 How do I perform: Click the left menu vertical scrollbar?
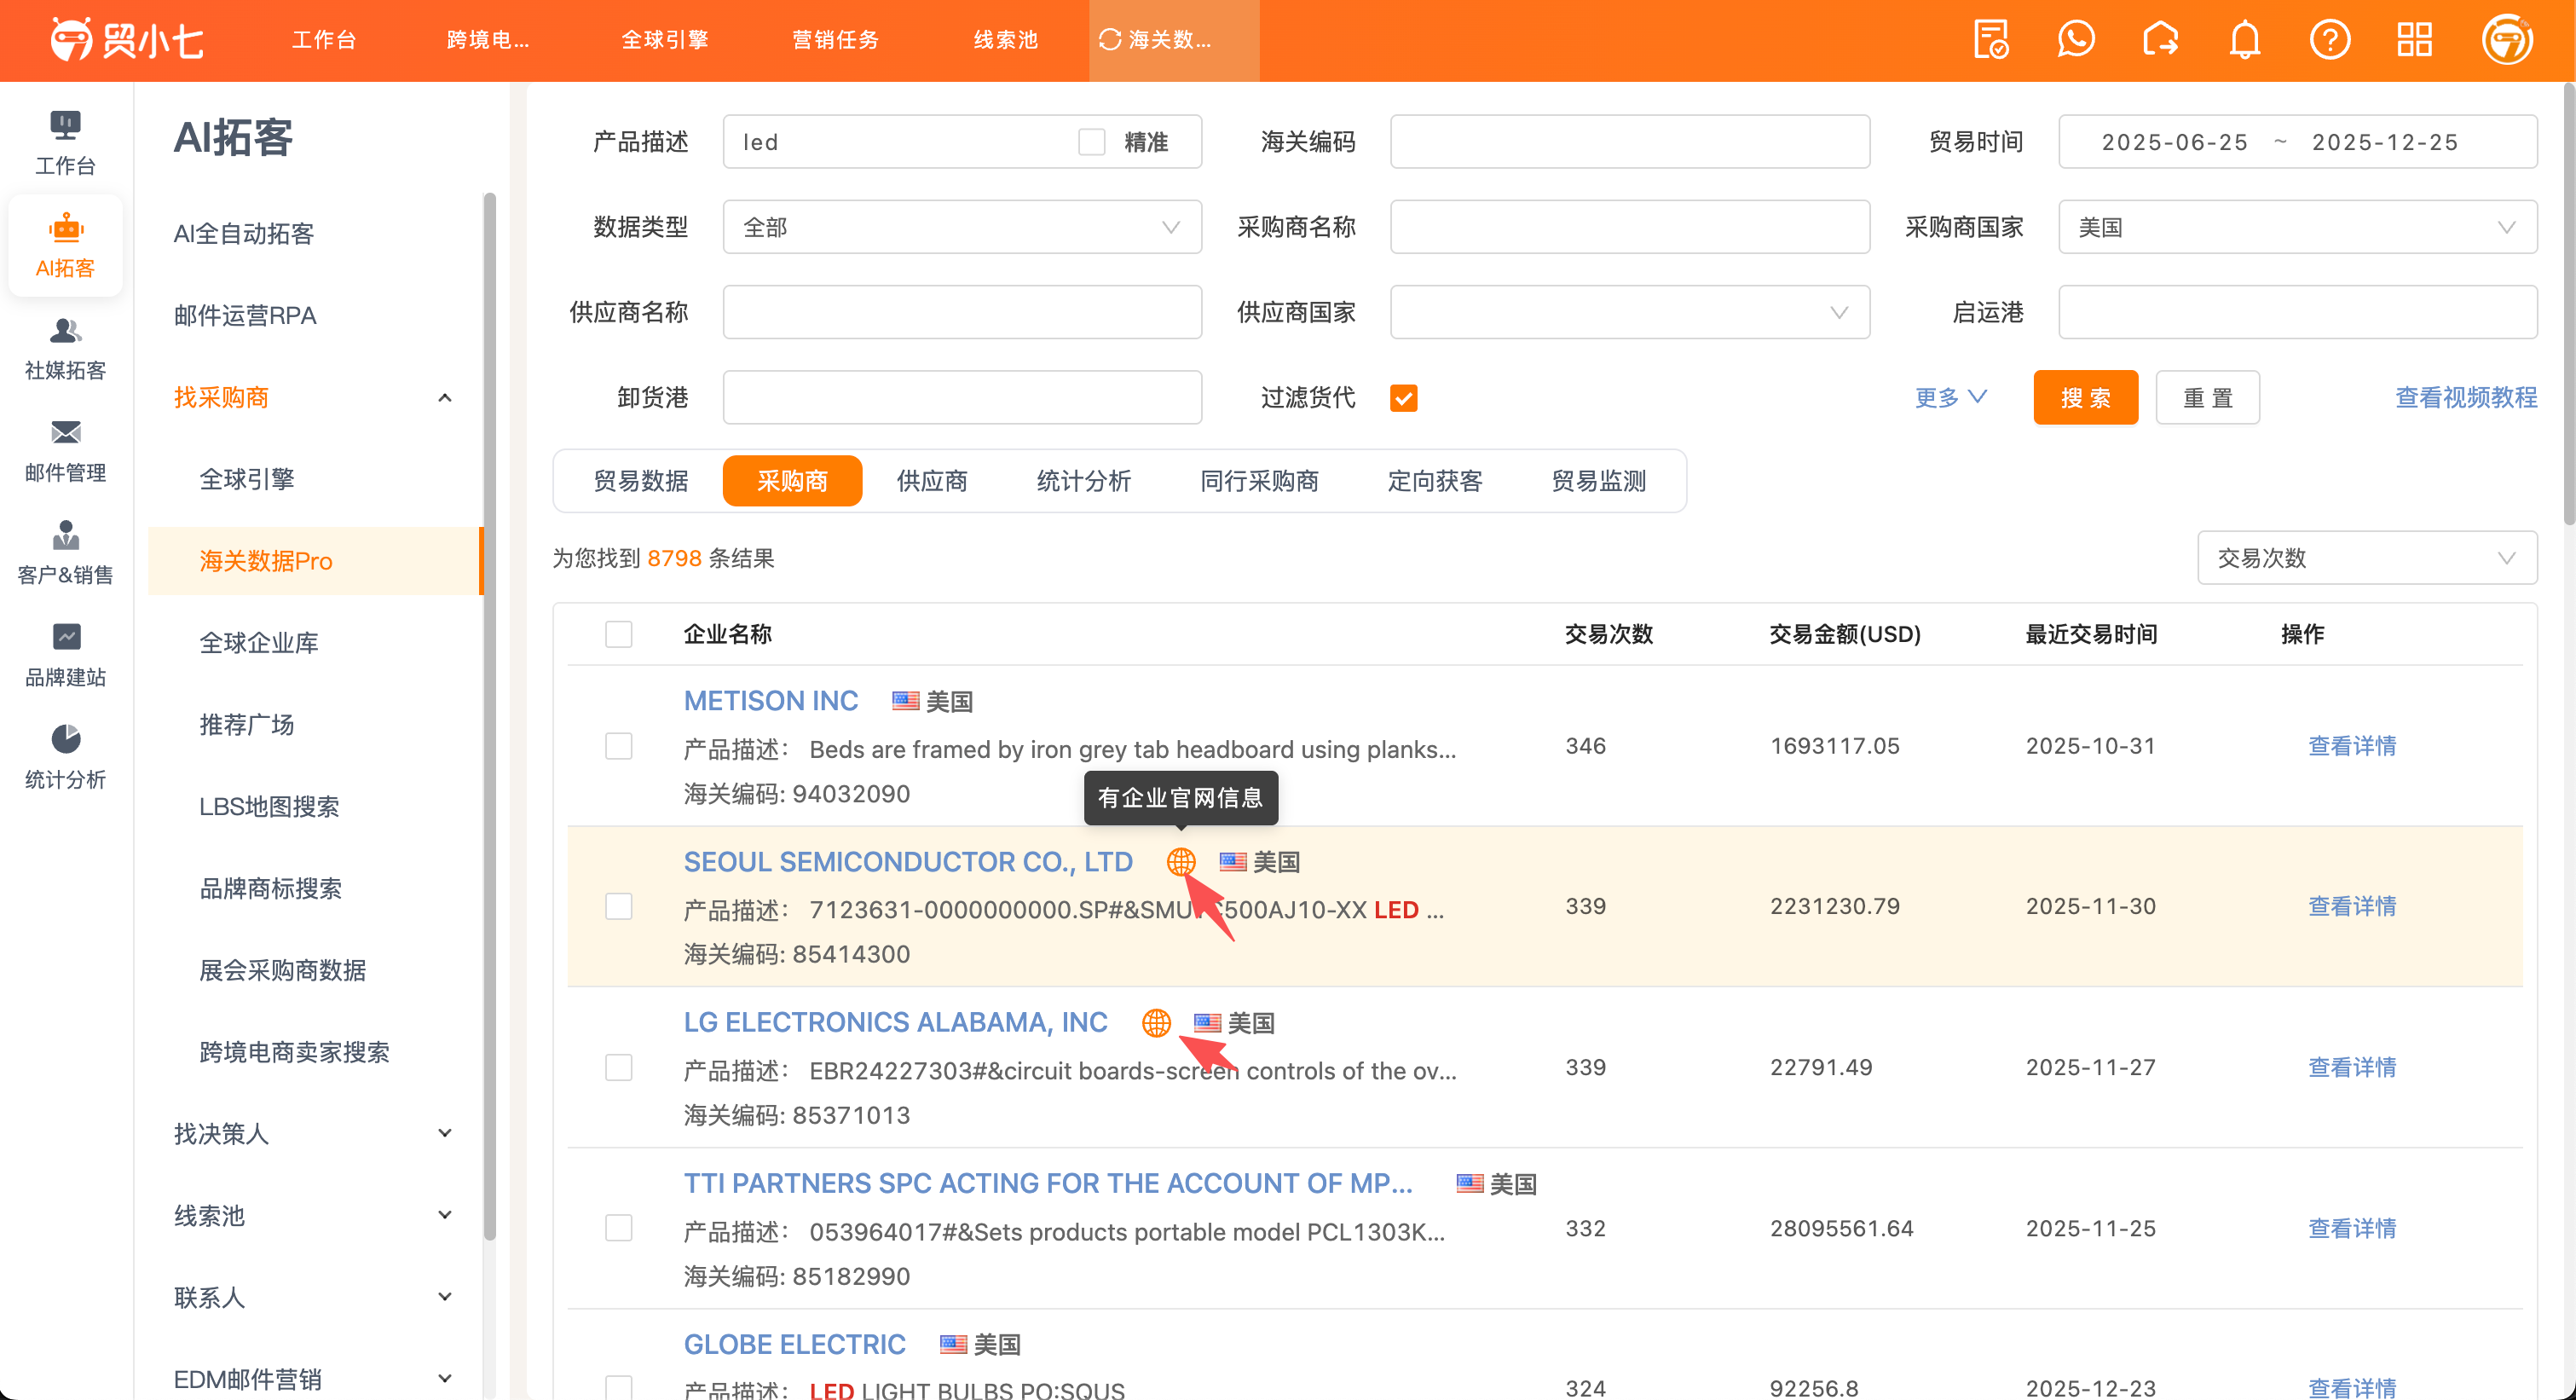tap(489, 715)
